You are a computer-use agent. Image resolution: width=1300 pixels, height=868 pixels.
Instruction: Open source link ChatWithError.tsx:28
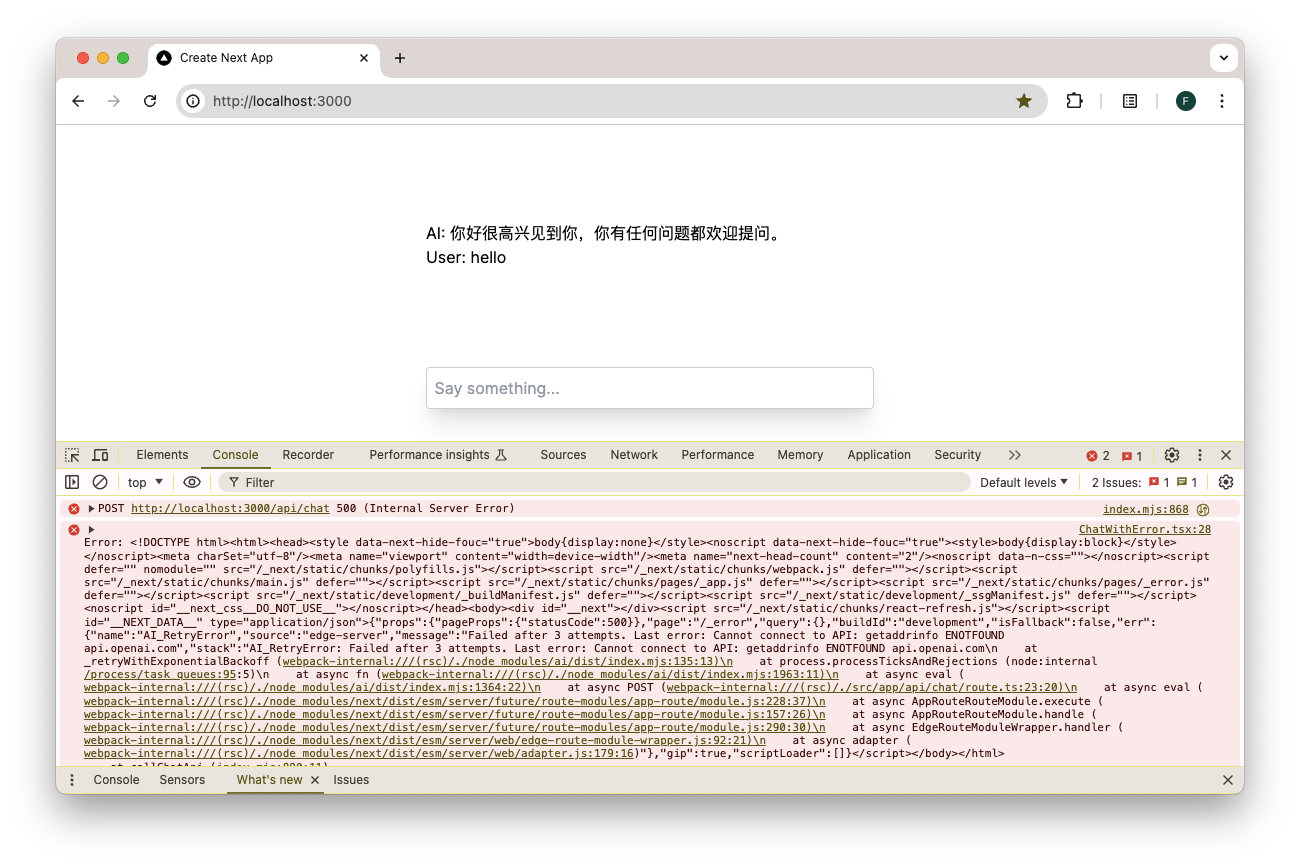tap(1145, 530)
